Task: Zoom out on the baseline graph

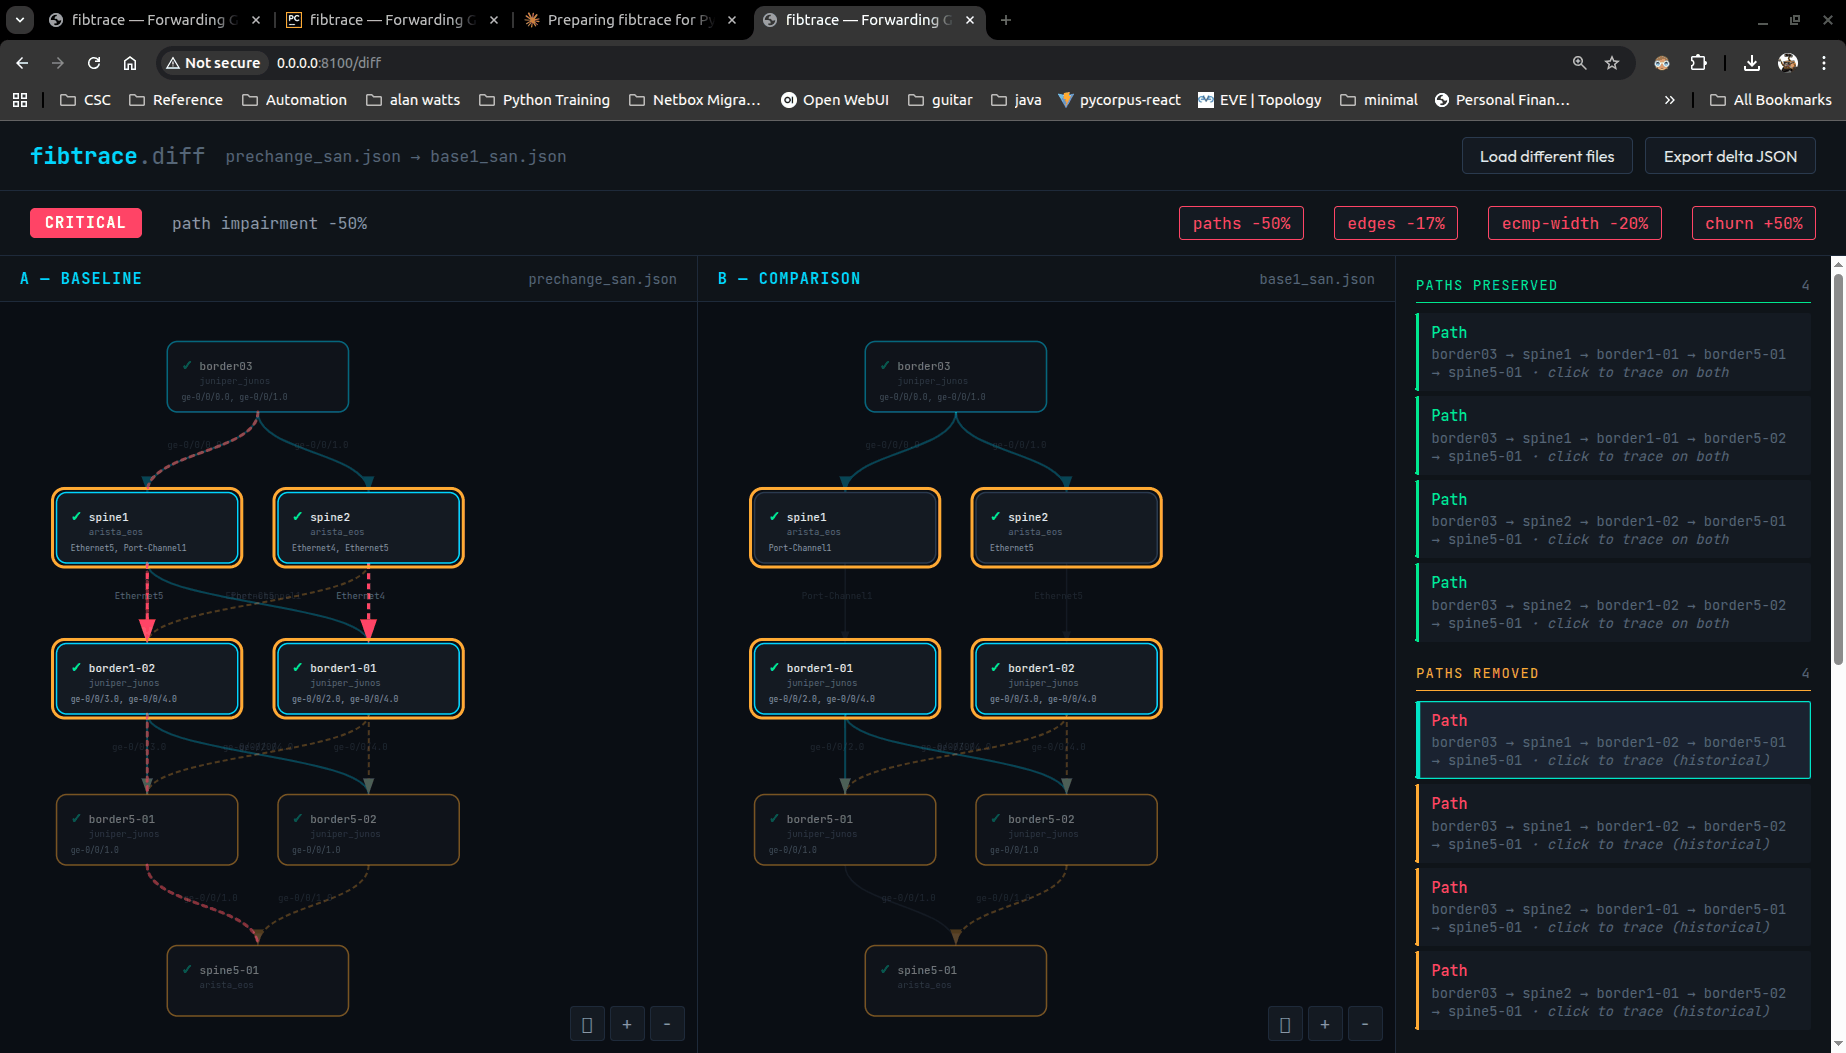Action: click(x=667, y=1023)
